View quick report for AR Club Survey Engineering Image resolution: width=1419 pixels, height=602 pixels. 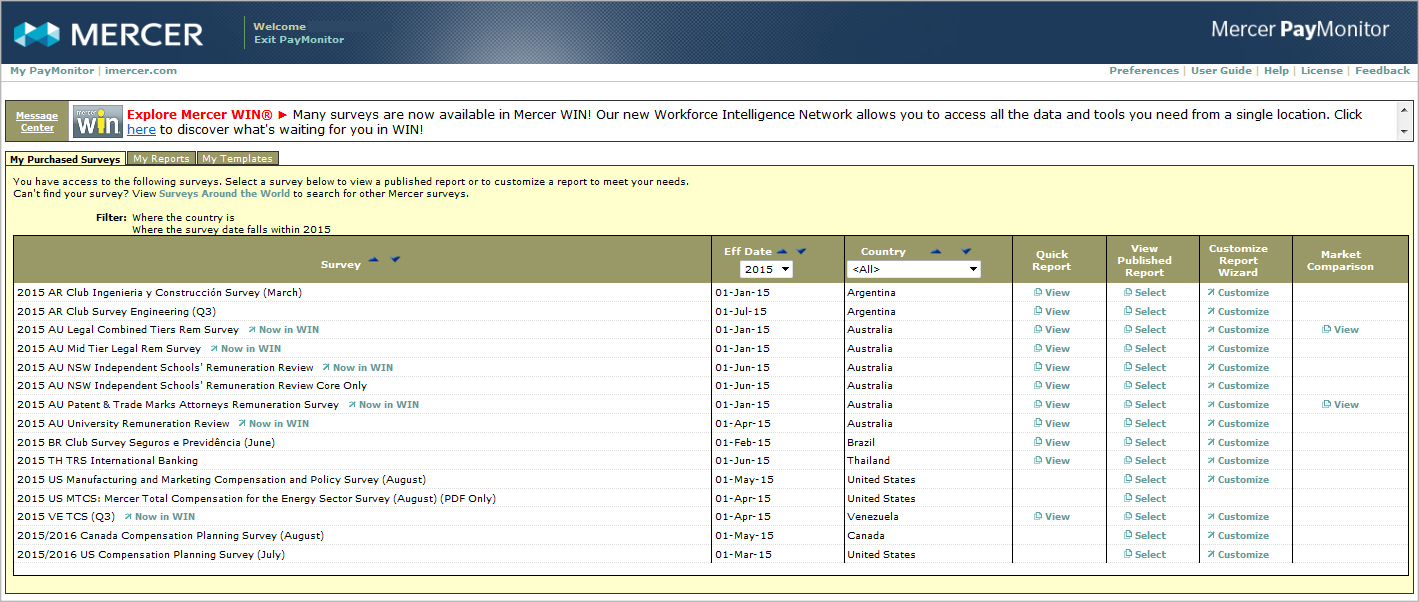[1052, 312]
